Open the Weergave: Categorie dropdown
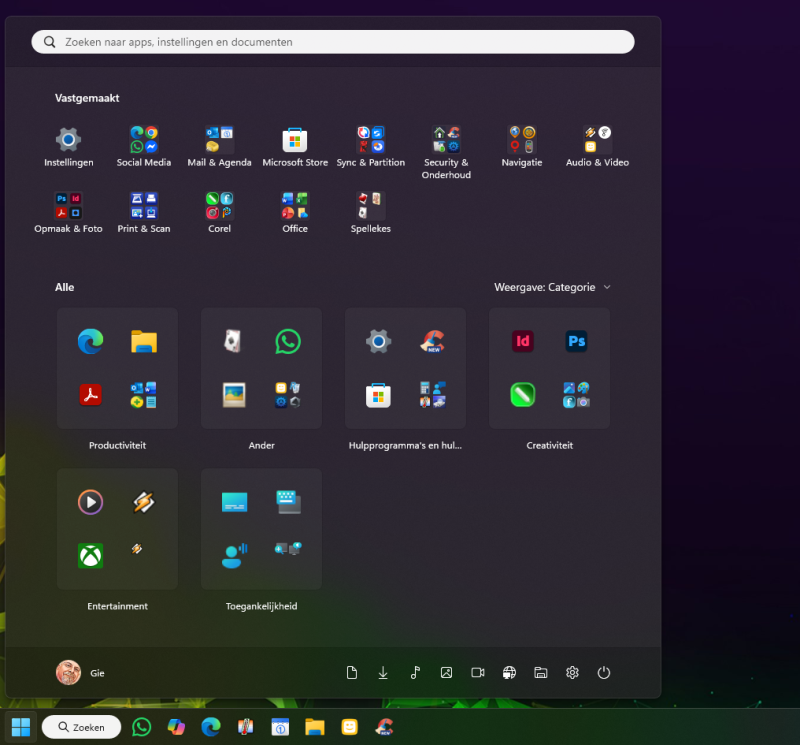Image resolution: width=800 pixels, height=745 pixels. pyautogui.click(x=553, y=287)
